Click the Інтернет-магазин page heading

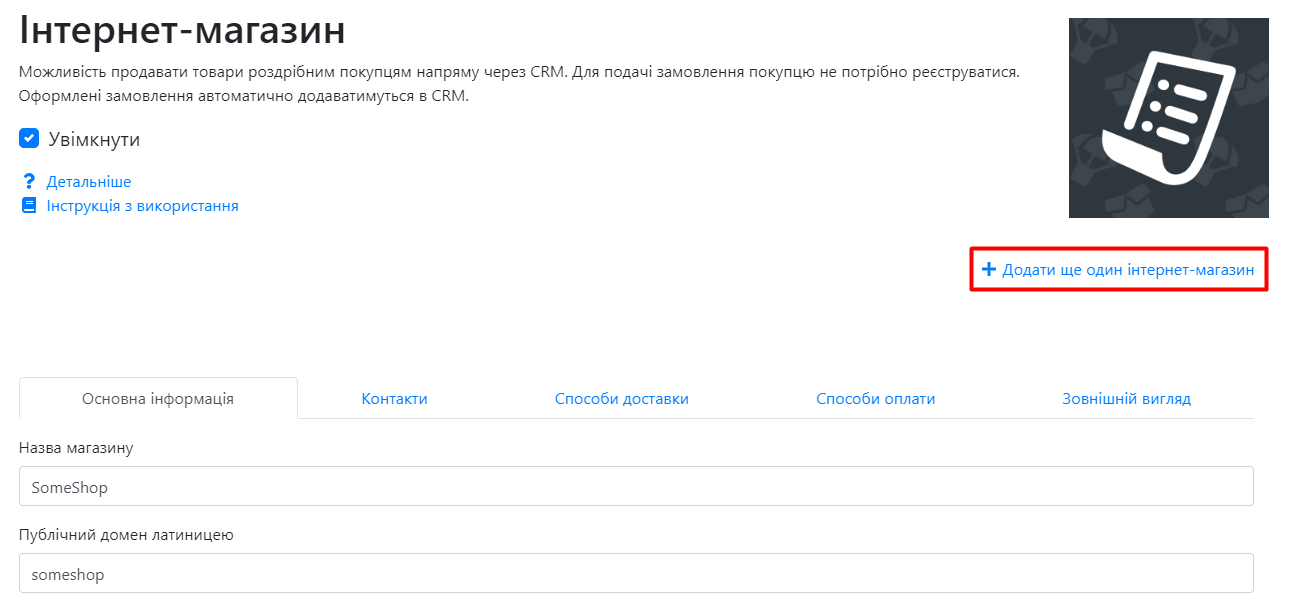coord(182,30)
